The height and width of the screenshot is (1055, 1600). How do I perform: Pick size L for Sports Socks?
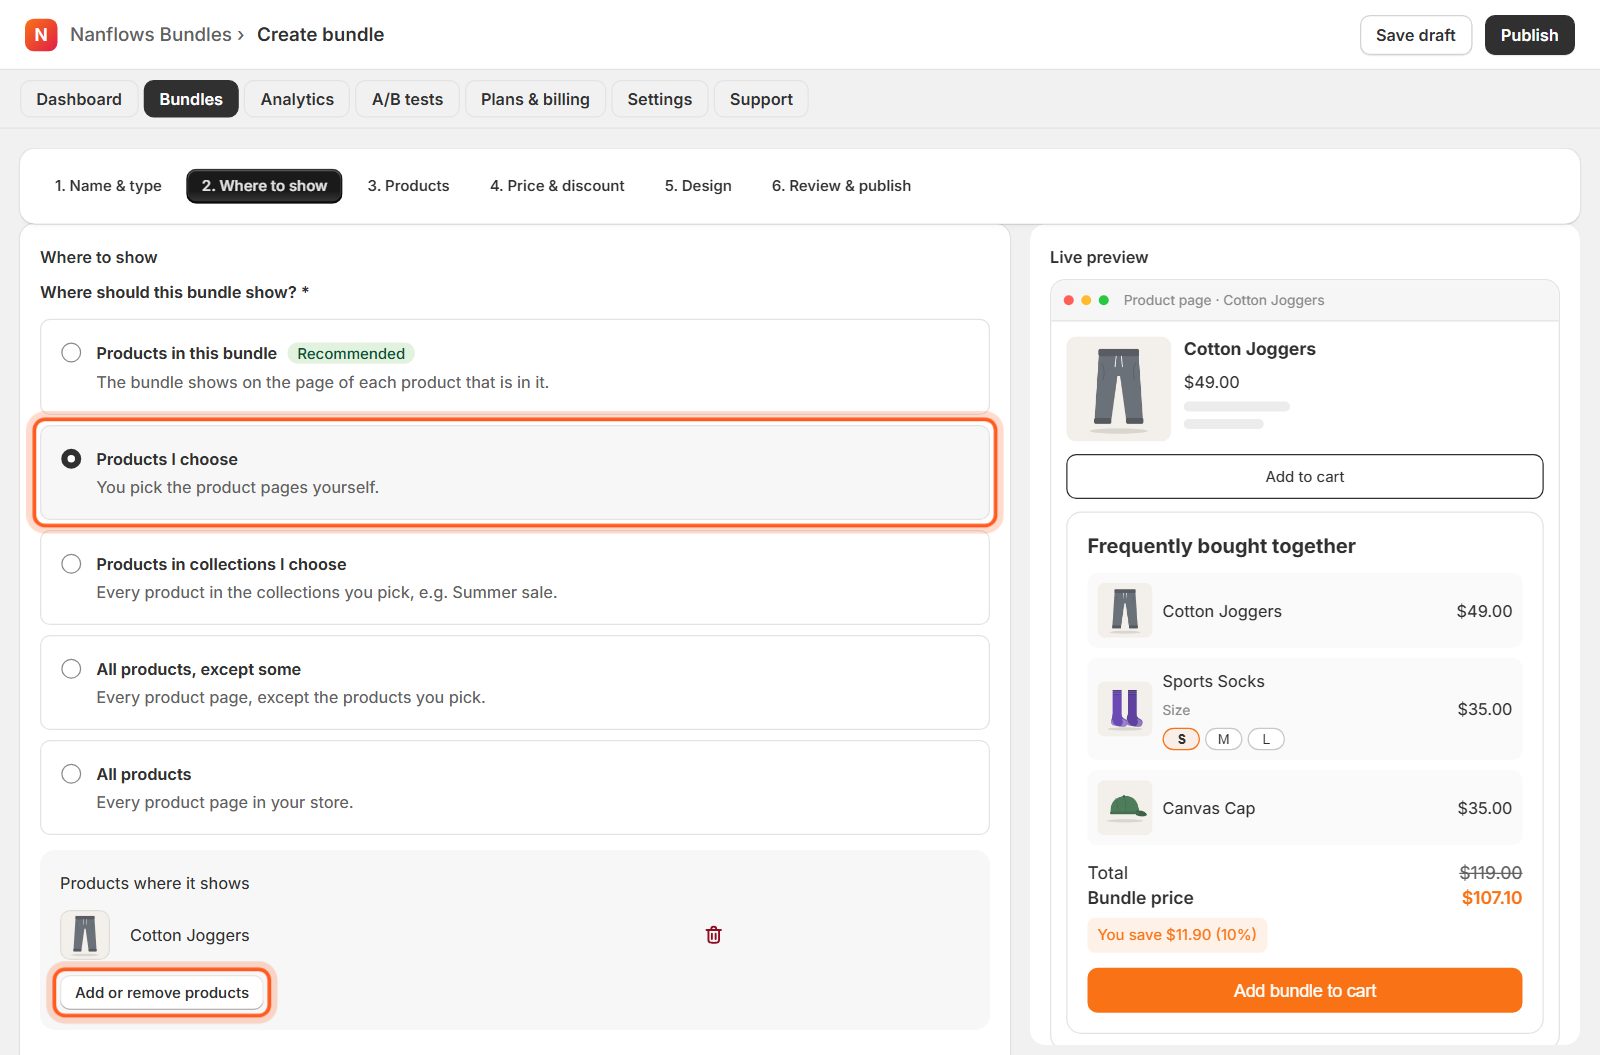point(1266,739)
